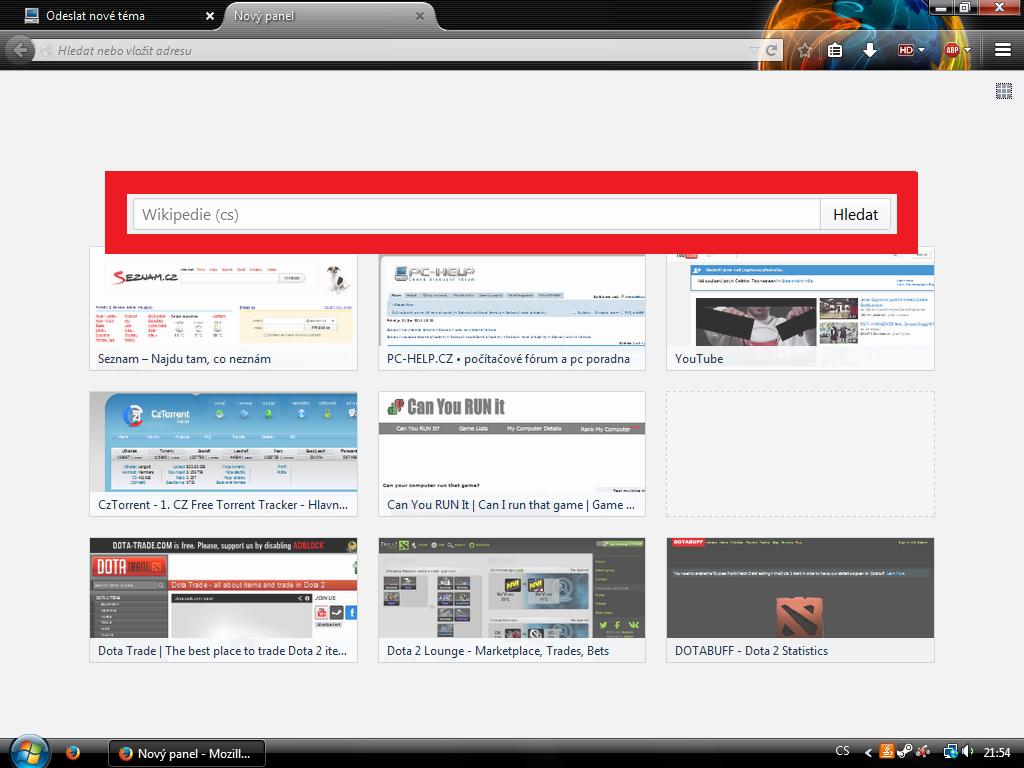The width and height of the screenshot is (1024, 768).
Task: Click the Adblock Plus ABP icon
Action: point(952,50)
